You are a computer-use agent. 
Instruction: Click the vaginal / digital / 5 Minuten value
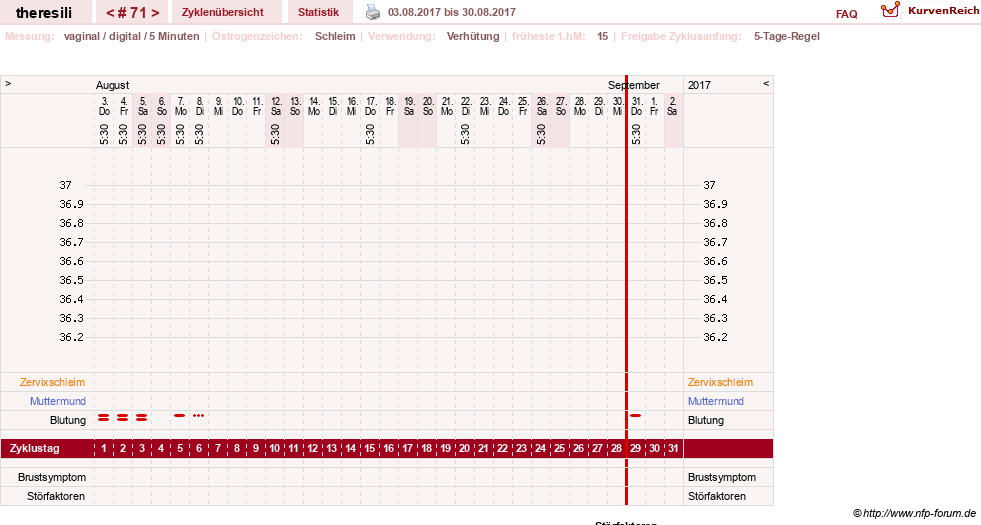point(131,36)
